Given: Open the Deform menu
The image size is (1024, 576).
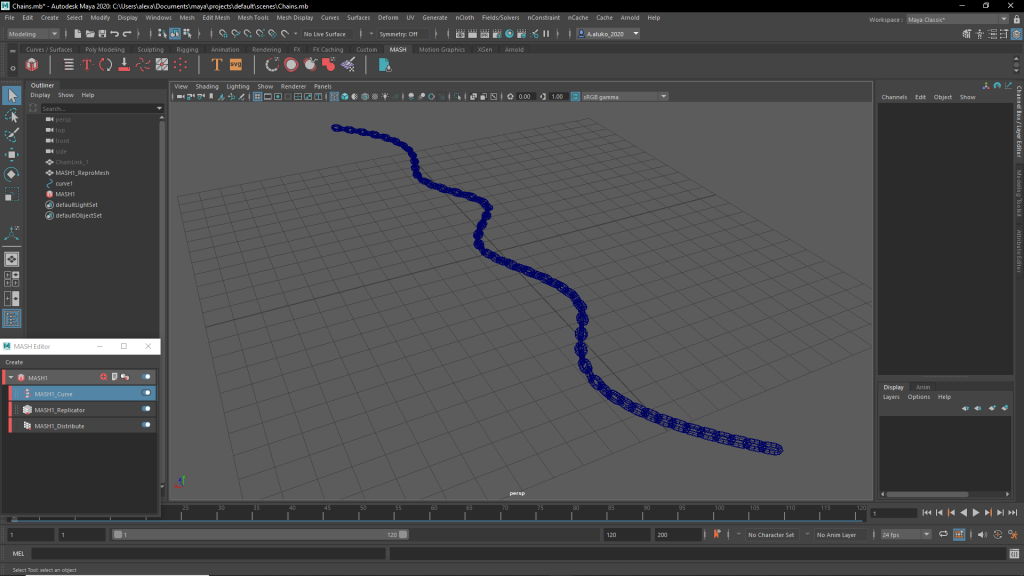Looking at the screenshot, I should pos(387,18).
